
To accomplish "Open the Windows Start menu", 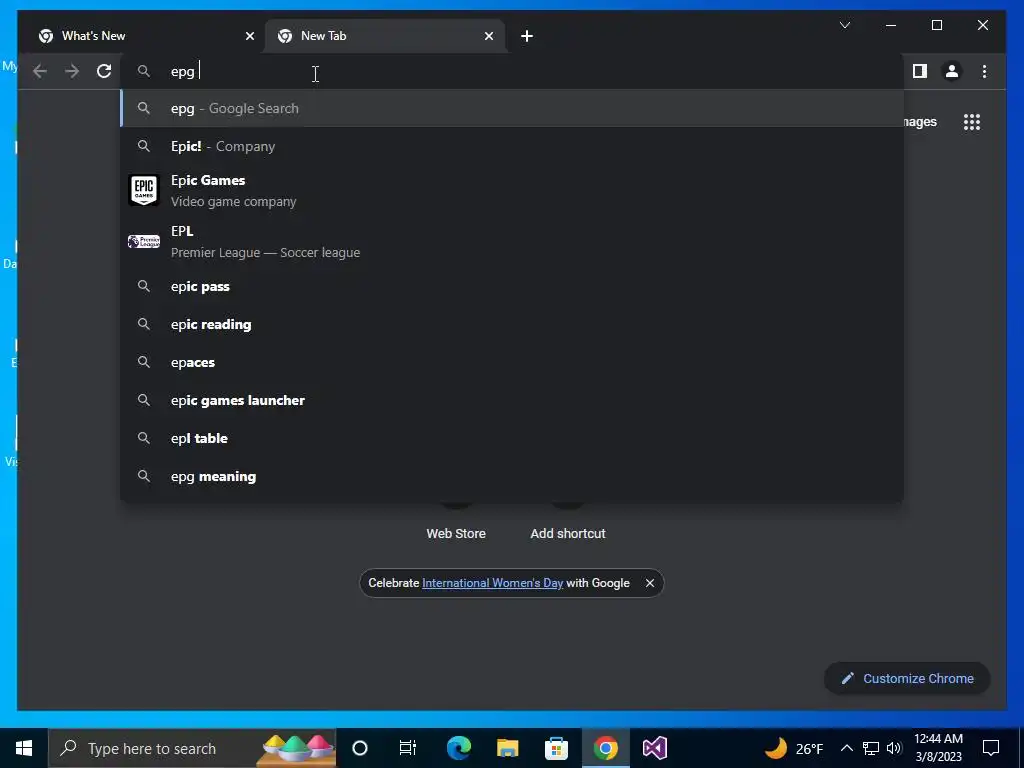I will click(x=24, y=748).
